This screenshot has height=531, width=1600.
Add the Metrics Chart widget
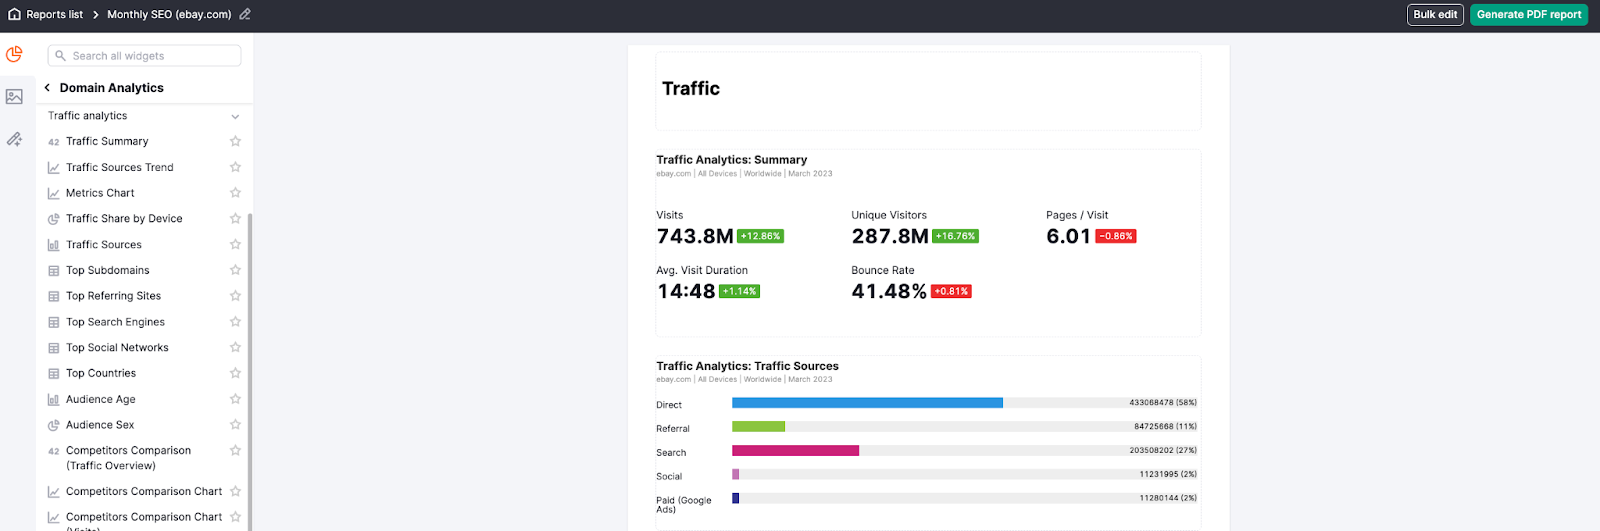point(100,193)
